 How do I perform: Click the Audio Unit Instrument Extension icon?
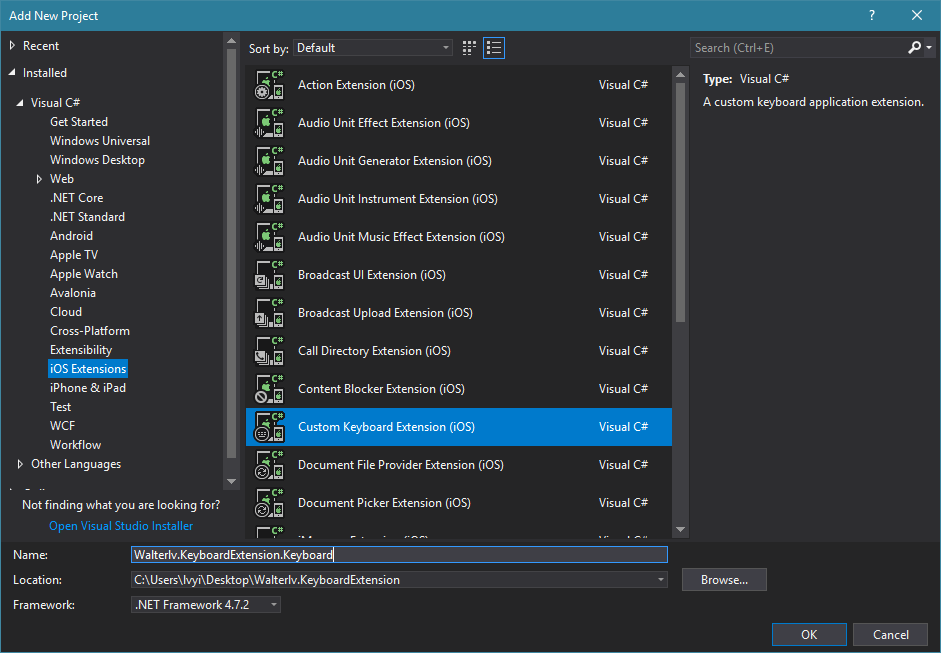(x=269, y=199)
